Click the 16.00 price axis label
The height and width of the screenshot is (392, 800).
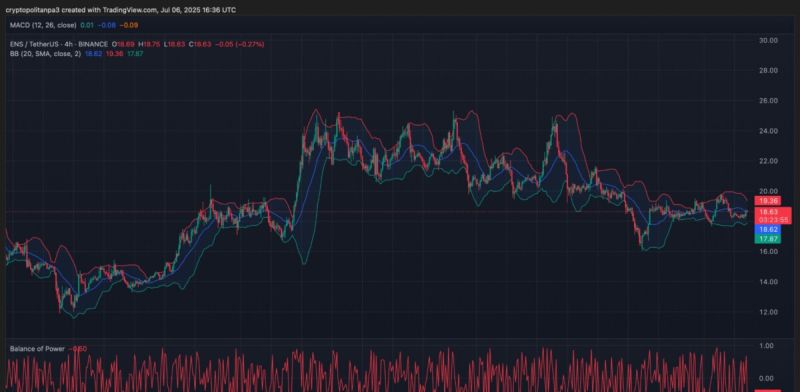click(768, 251)
